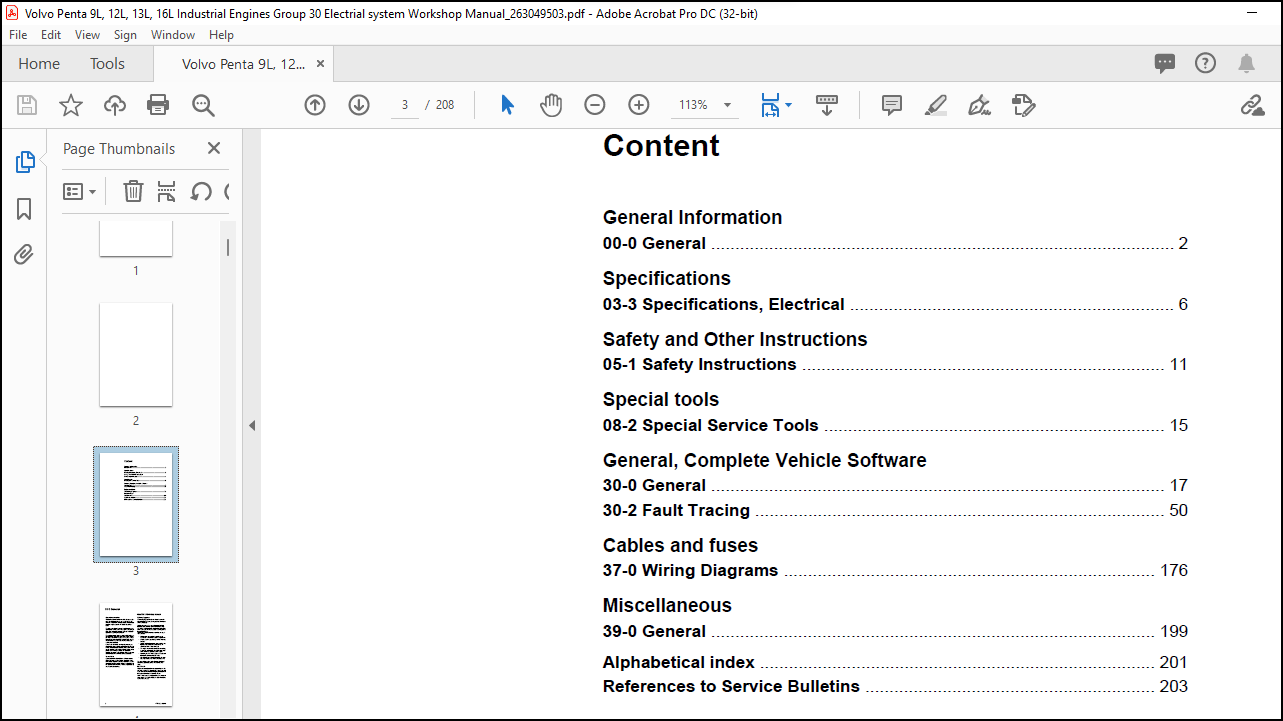Open thumbnails options dropdown menu
Screen dimensions: 1283x721
tap(80, 191)
